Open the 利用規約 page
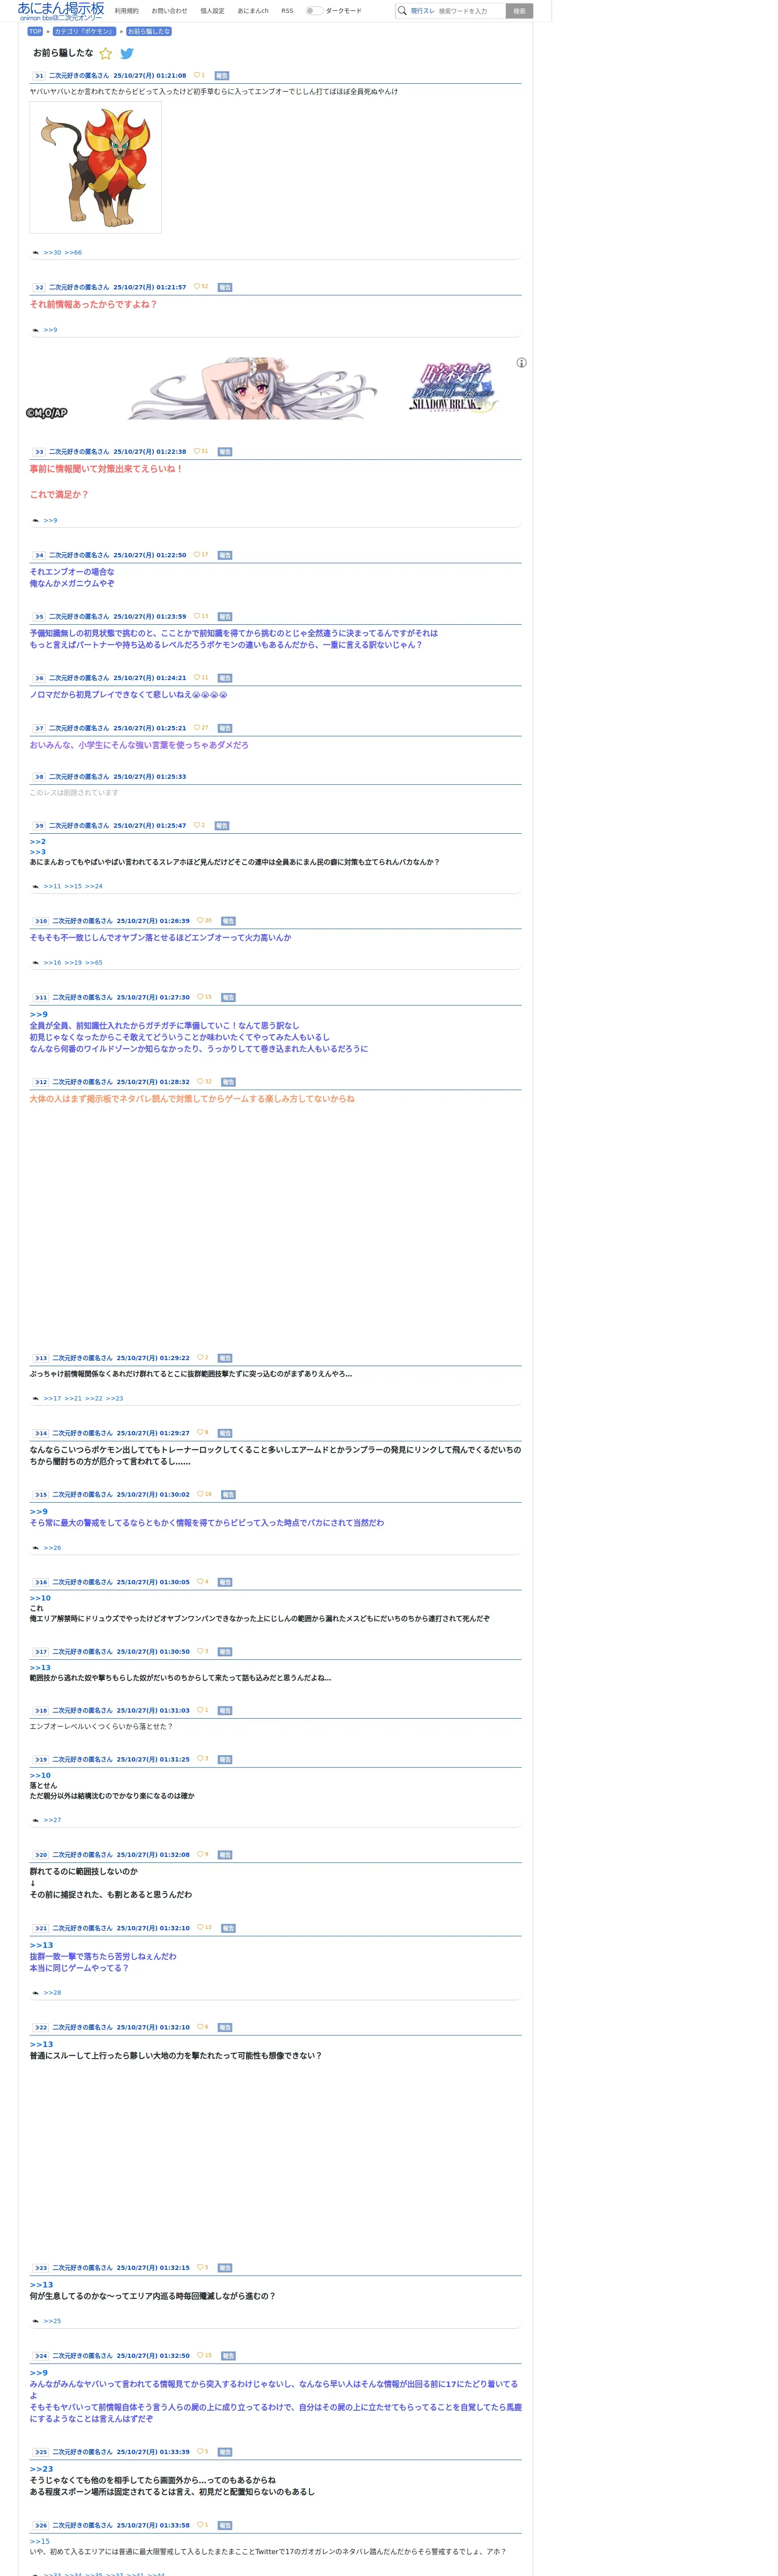The height and width of the screenshot is (2576, 778). pos(127,11)
